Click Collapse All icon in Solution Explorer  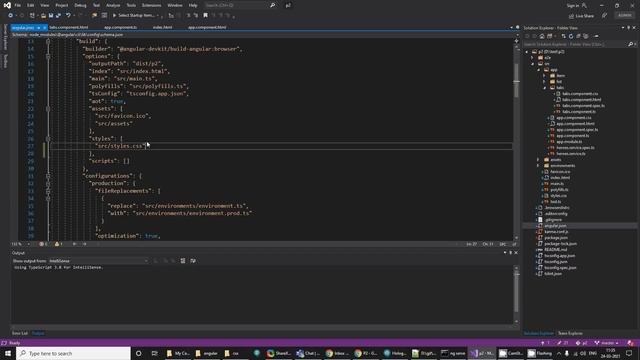pos(578,36)
